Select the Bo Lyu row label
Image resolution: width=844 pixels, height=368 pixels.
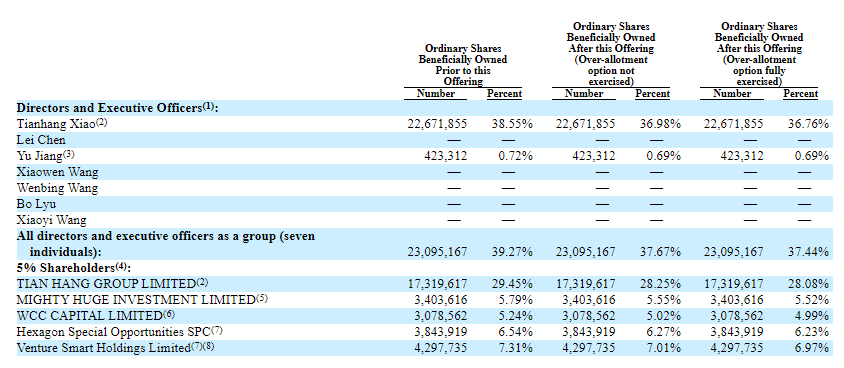37,204
